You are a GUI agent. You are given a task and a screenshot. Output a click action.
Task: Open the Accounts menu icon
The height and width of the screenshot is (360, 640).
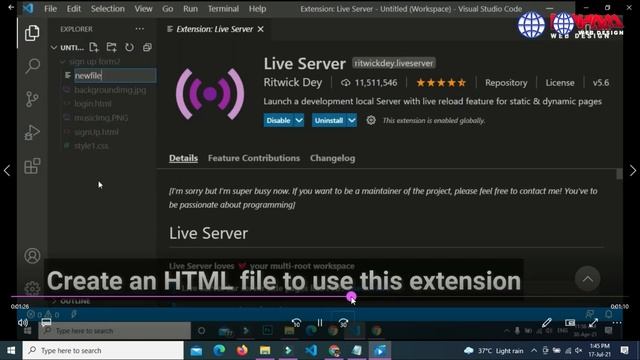pyautogui.click(x=32, y=256)
